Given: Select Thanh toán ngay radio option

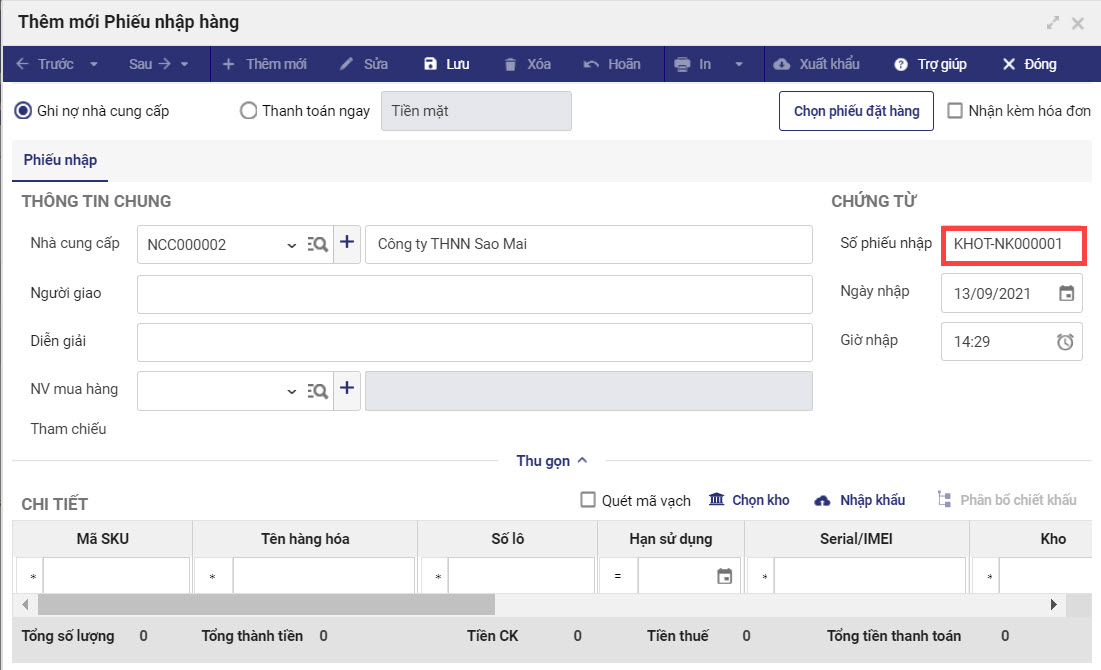Looking at the screenshot, I should click(249, 111).
